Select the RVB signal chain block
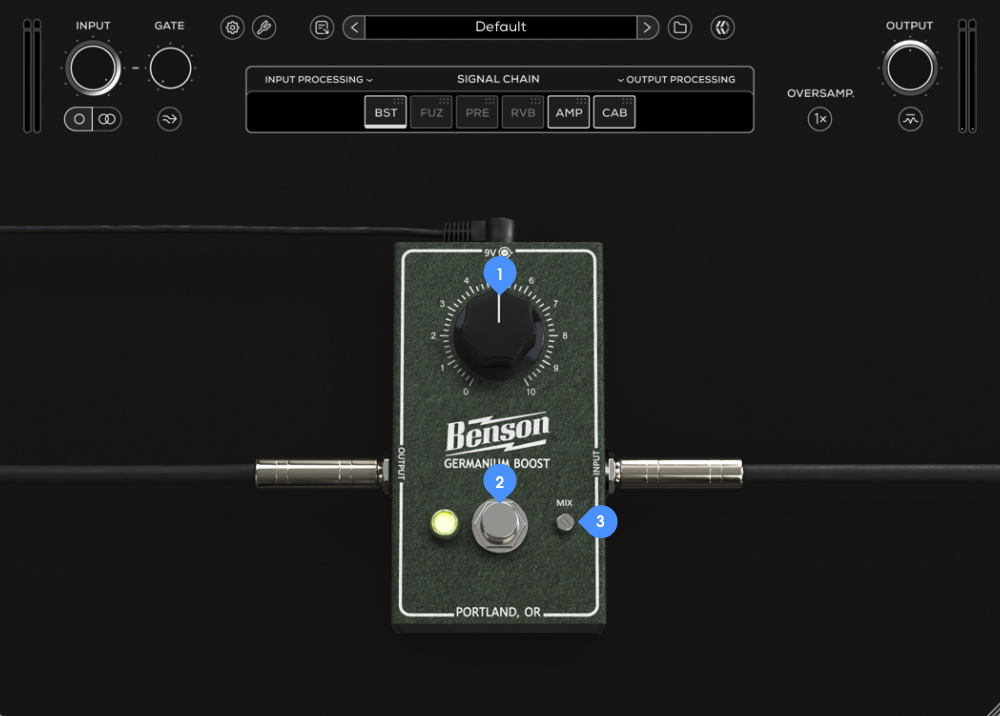The width and height of the screenshot is (1000, 716). (x=523, y=112)
